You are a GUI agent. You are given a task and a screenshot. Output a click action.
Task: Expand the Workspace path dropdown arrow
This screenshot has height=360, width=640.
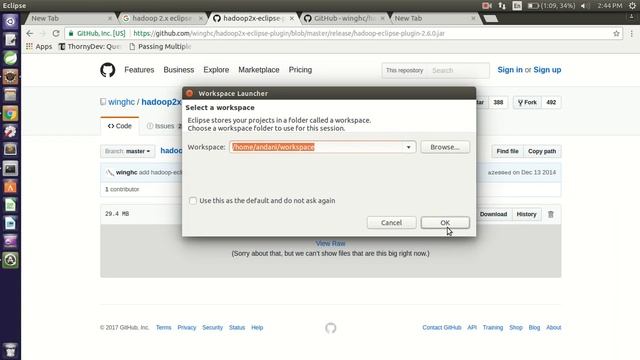(x=408, y=147)
